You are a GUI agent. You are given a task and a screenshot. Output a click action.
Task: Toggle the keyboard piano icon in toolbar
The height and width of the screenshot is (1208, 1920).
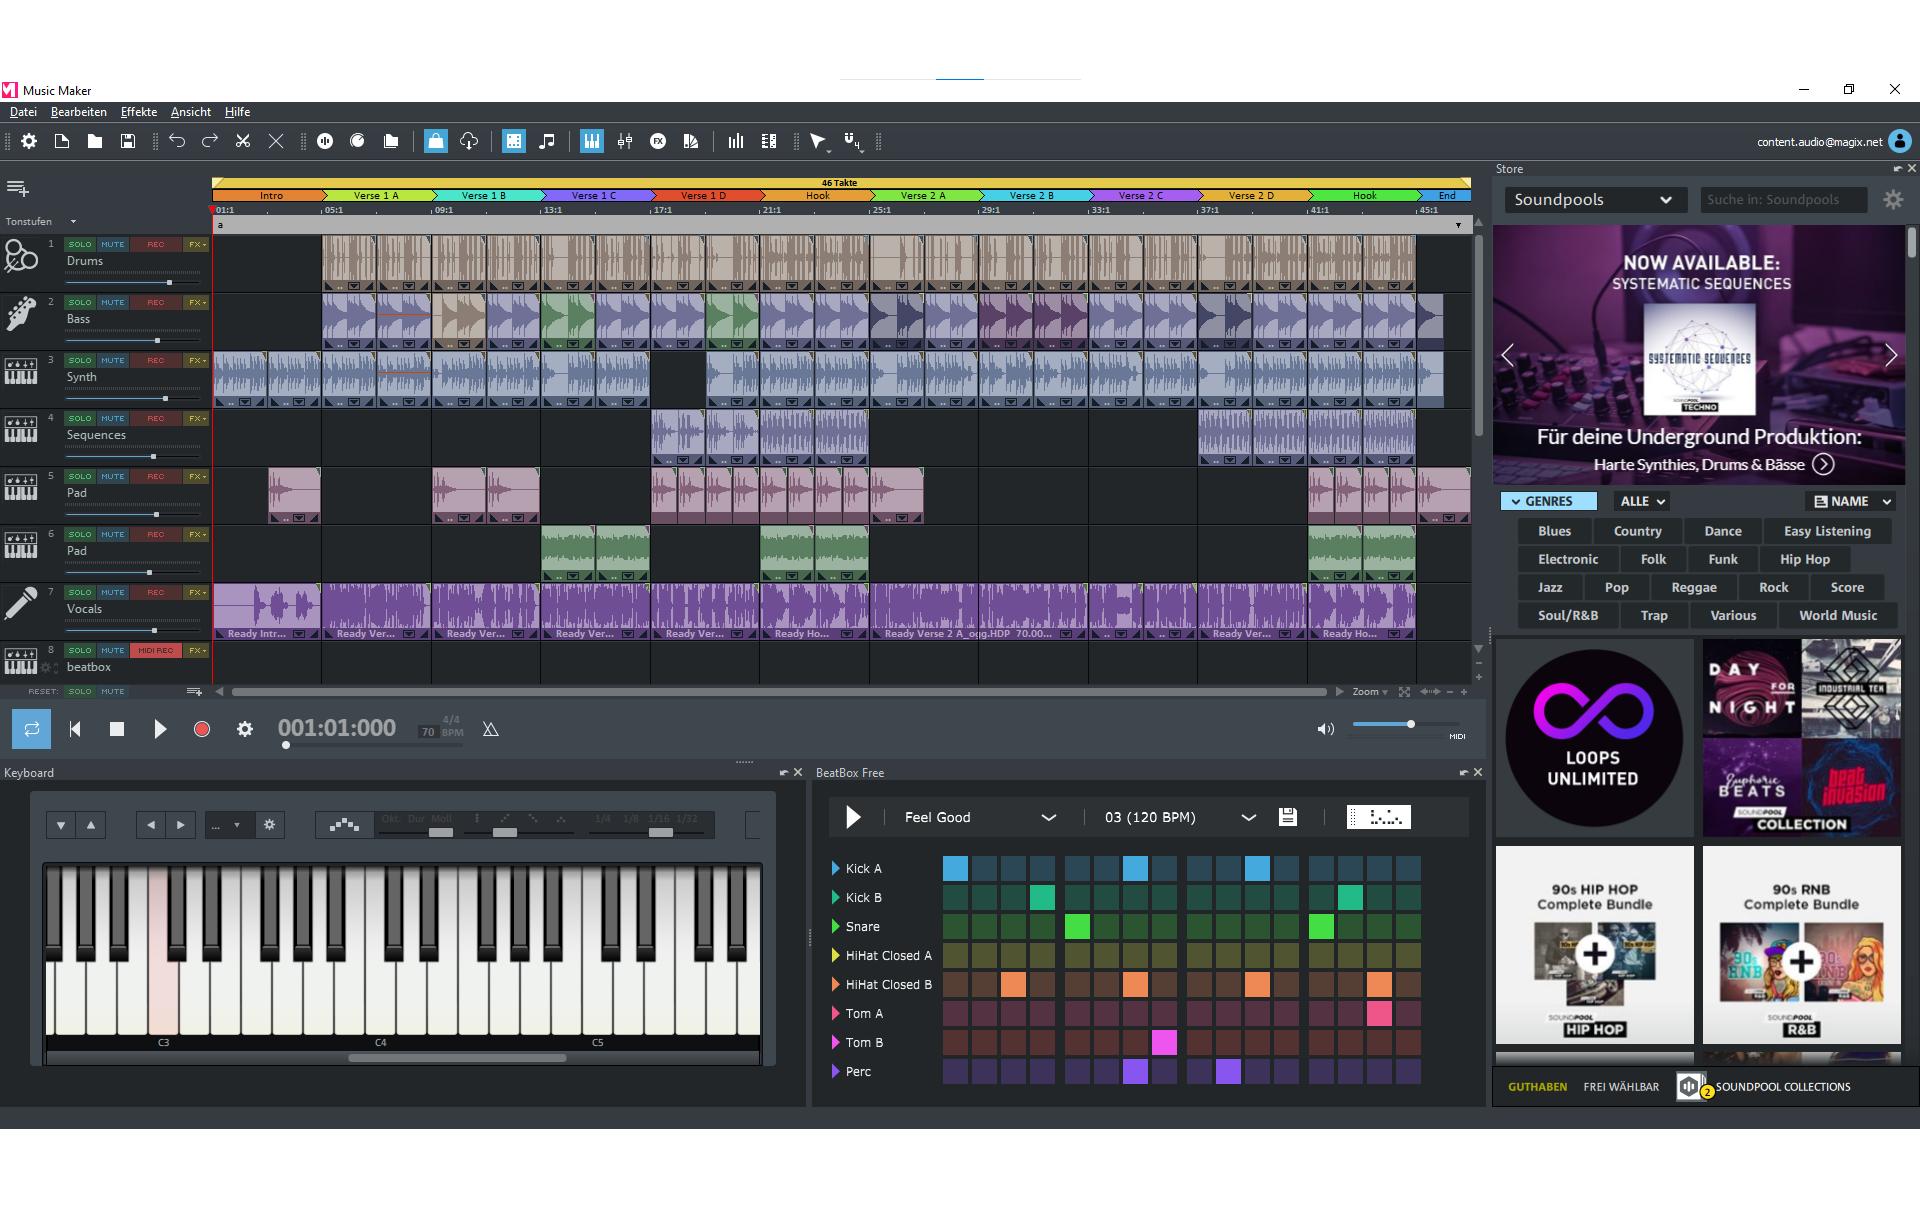(x=592, y=142)
